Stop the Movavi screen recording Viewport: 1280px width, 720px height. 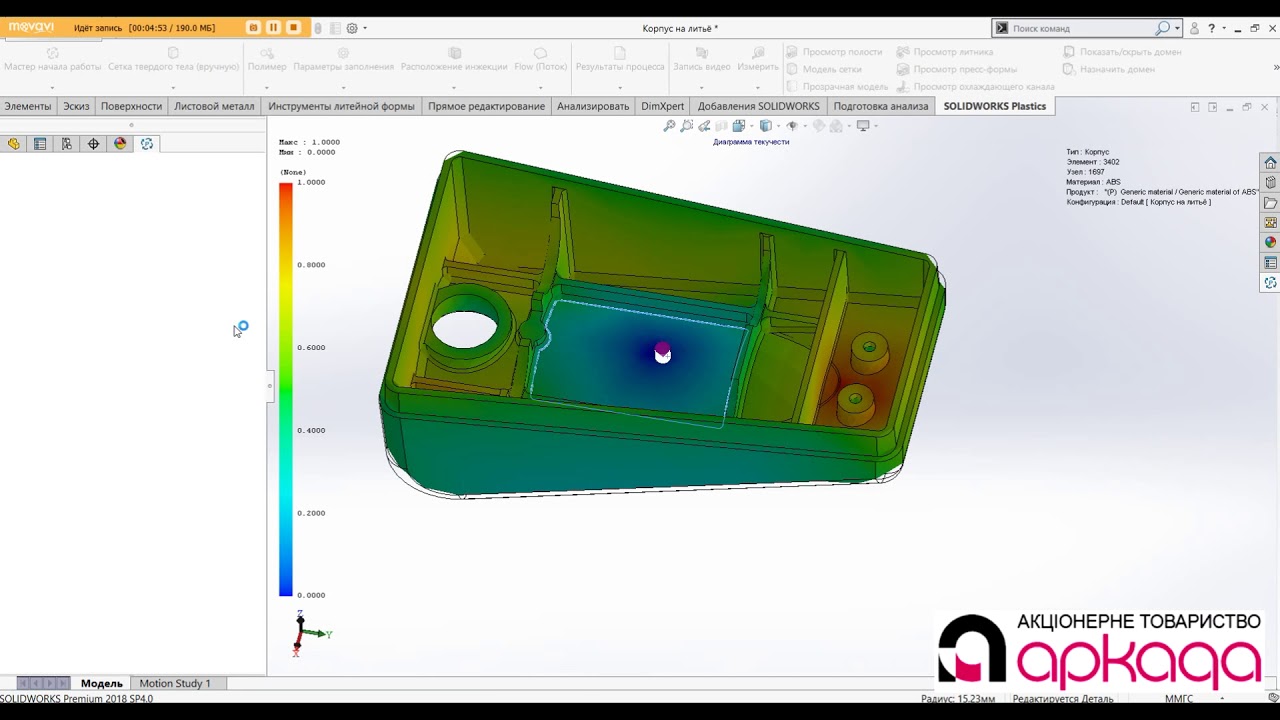293,28
